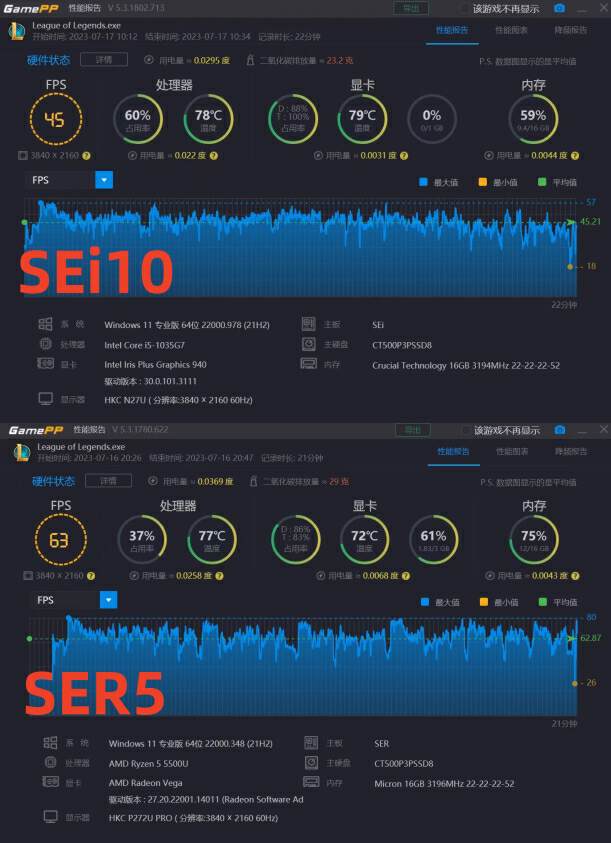
Task: Toggle 最大值 legend checkbox on top chart
Action: [x=424, y=182]
